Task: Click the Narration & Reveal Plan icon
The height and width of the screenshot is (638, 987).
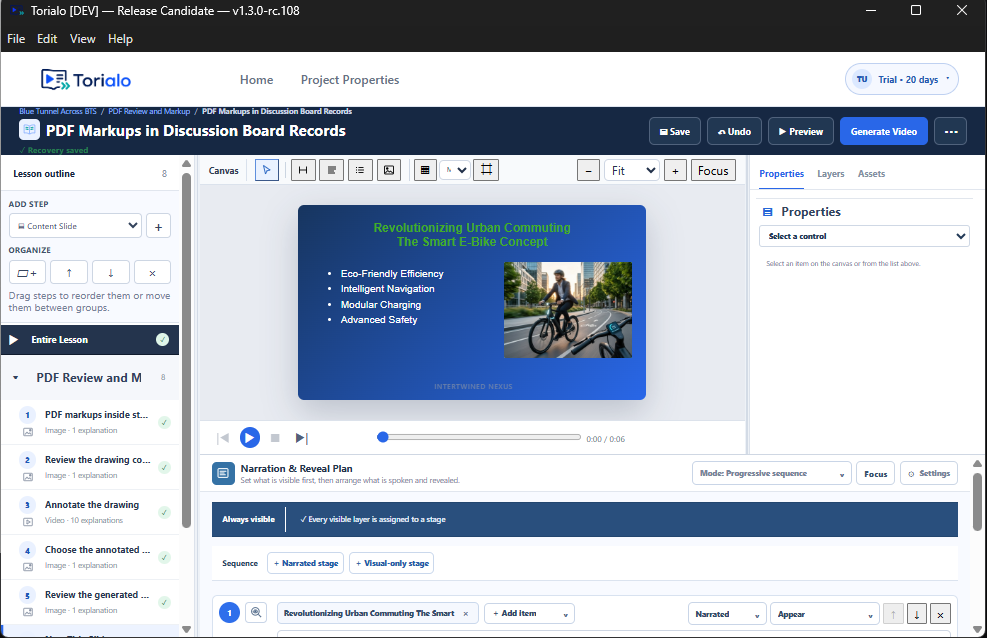Action: tap(223, 473)
